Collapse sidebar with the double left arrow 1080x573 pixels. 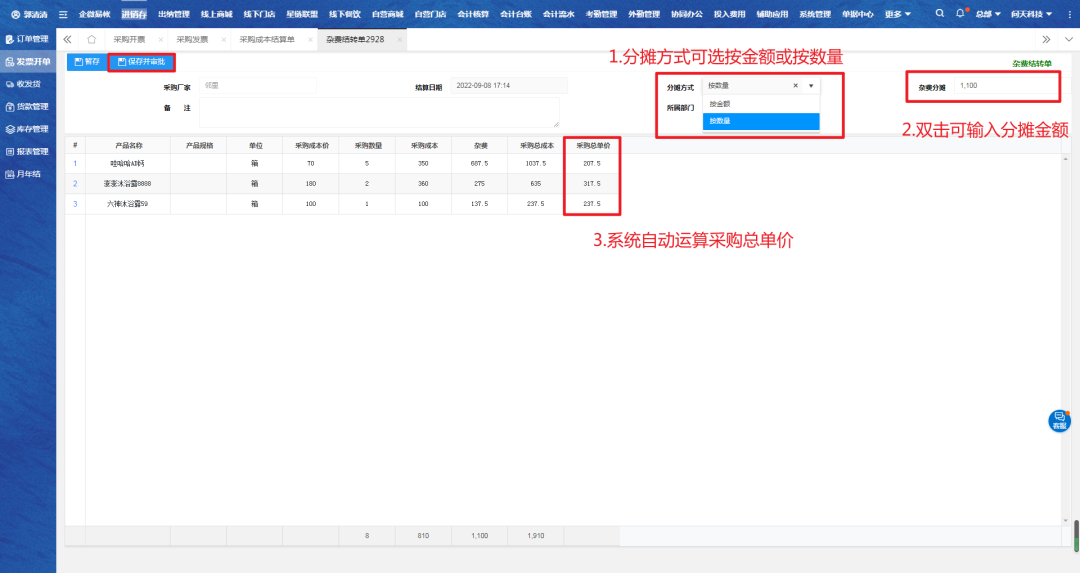pos(67,39)
